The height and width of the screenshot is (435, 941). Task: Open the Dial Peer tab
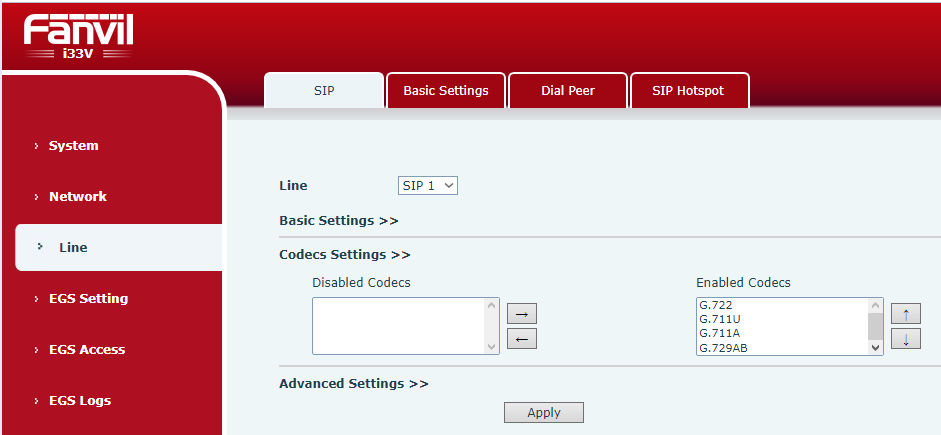pyautogui.click(x=568, y=90)
